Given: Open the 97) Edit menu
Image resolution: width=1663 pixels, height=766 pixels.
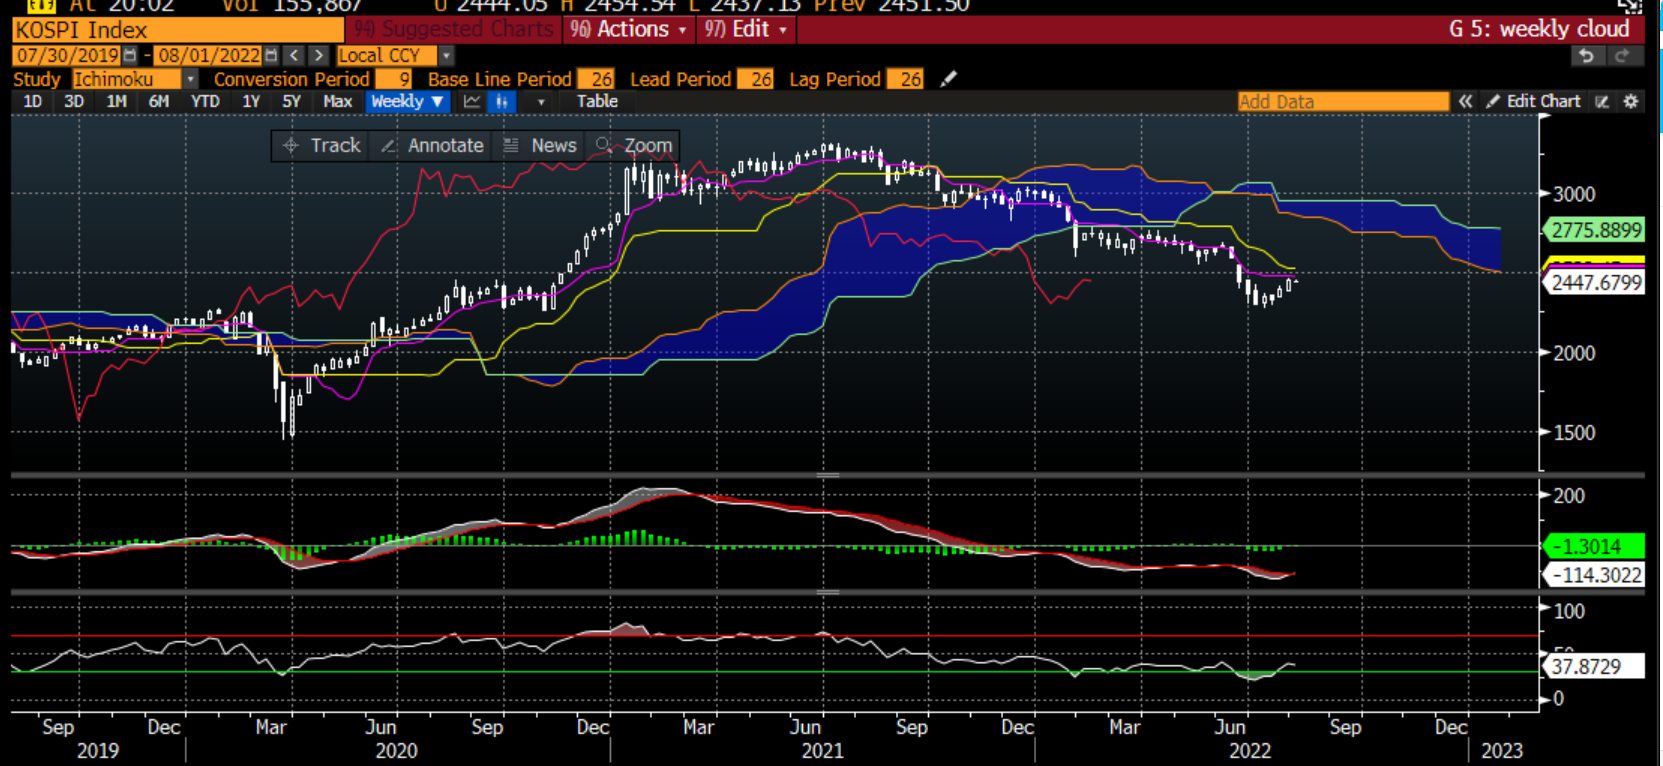Looking at the screenshot, I should [745, 29].
